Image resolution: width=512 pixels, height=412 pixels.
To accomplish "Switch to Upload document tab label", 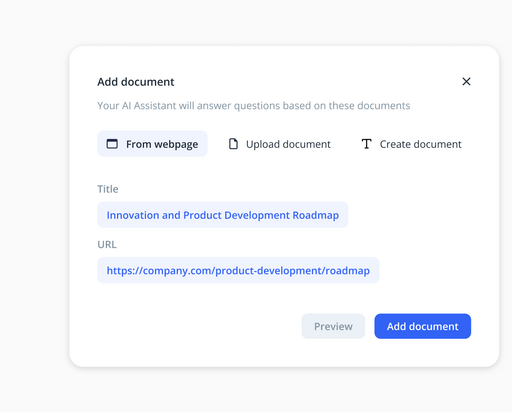I will click(x=288, y=144).
